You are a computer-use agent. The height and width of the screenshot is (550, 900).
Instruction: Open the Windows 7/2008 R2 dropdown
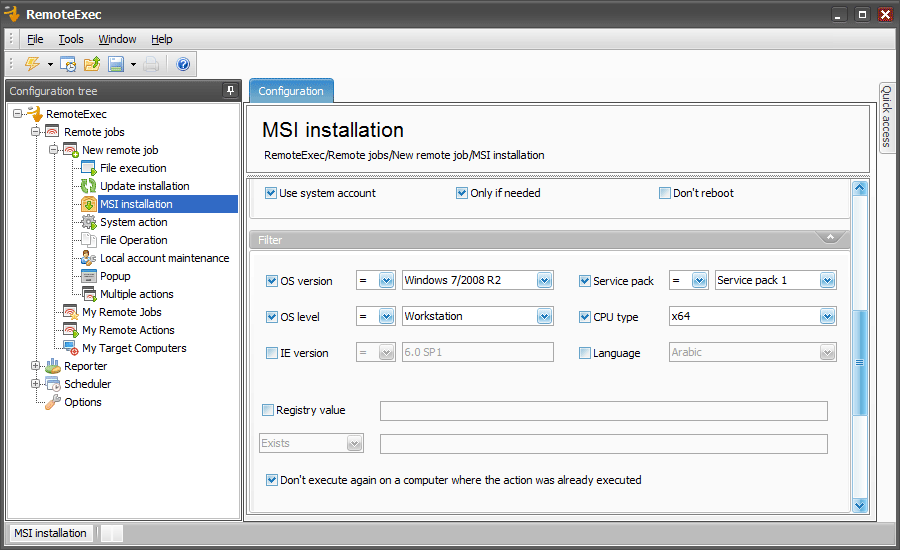[544, 281]
